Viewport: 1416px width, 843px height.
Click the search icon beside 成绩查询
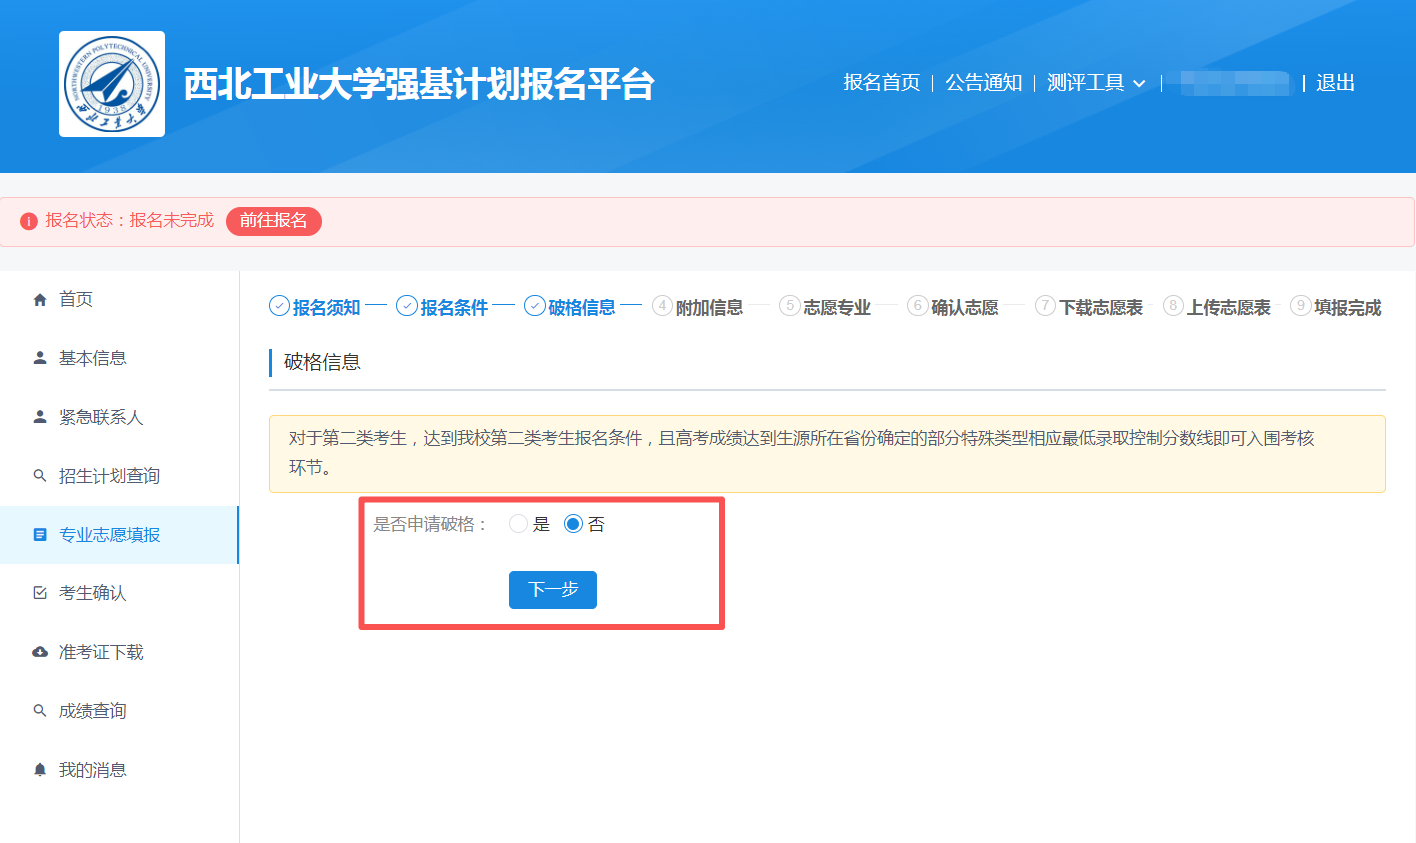(40, 711)
